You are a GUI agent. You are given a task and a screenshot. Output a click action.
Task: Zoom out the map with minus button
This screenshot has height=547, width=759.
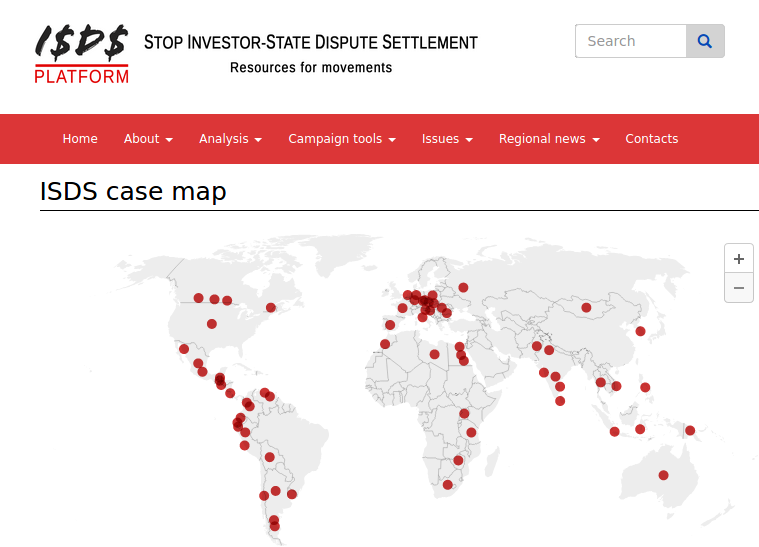coord(738,288)
